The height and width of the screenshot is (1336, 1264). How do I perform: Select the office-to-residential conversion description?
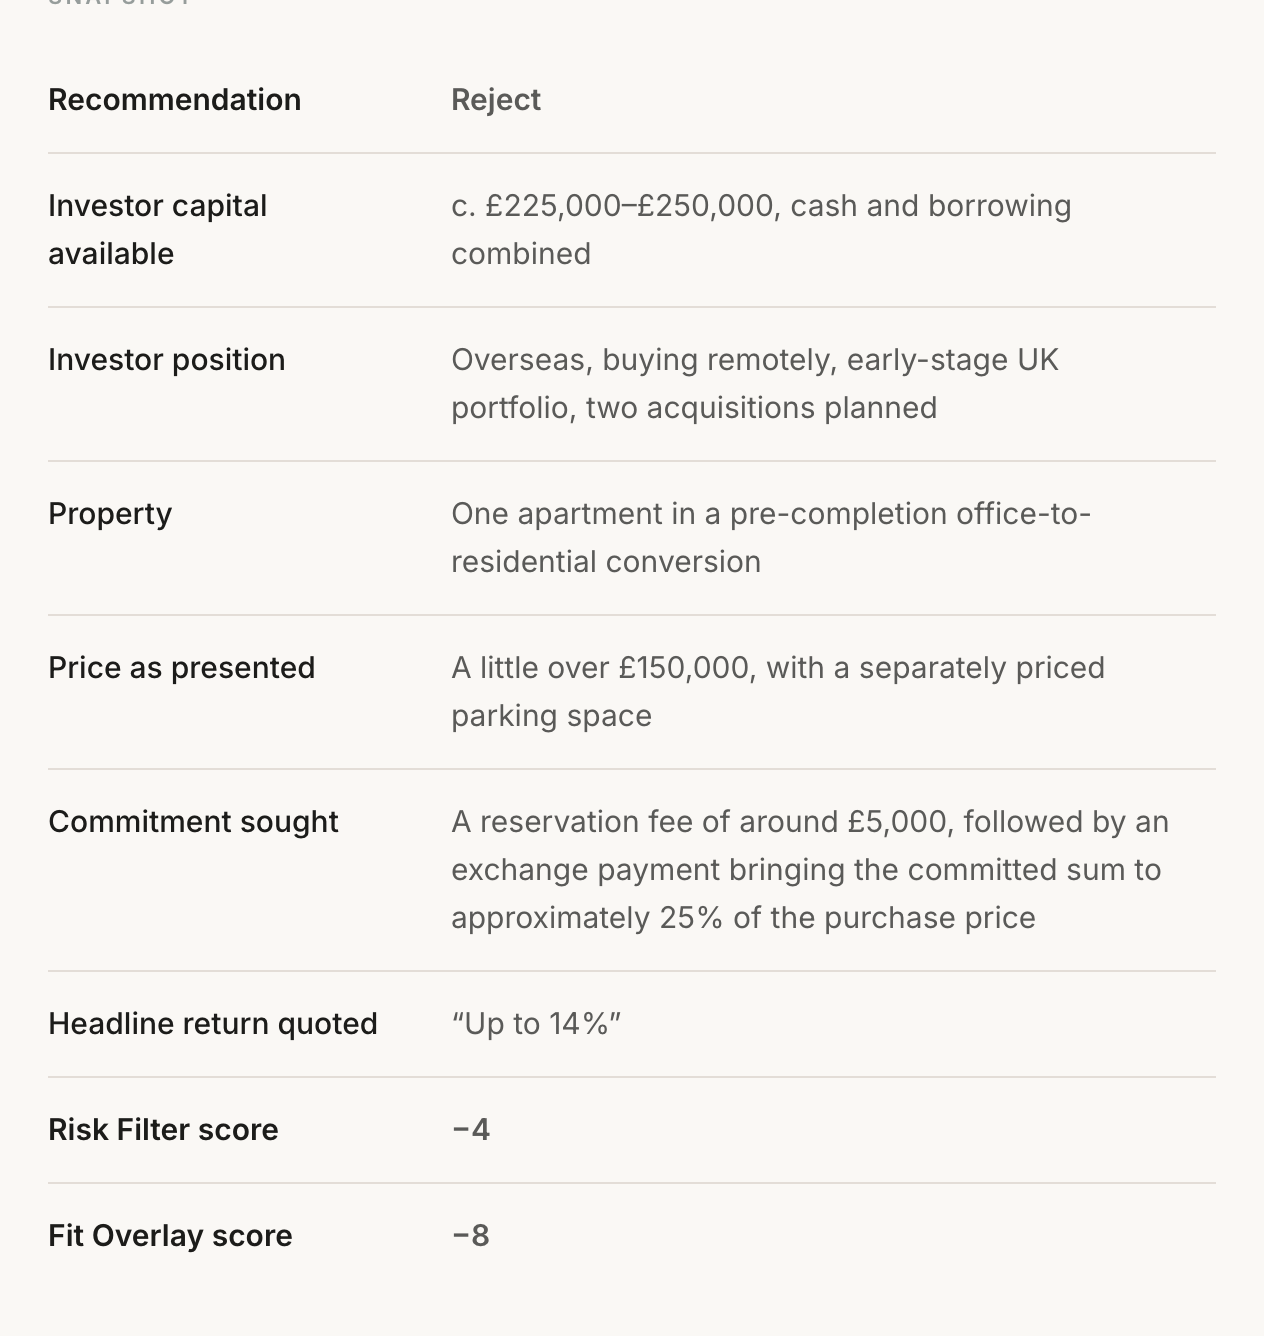[x=771, y=538]
